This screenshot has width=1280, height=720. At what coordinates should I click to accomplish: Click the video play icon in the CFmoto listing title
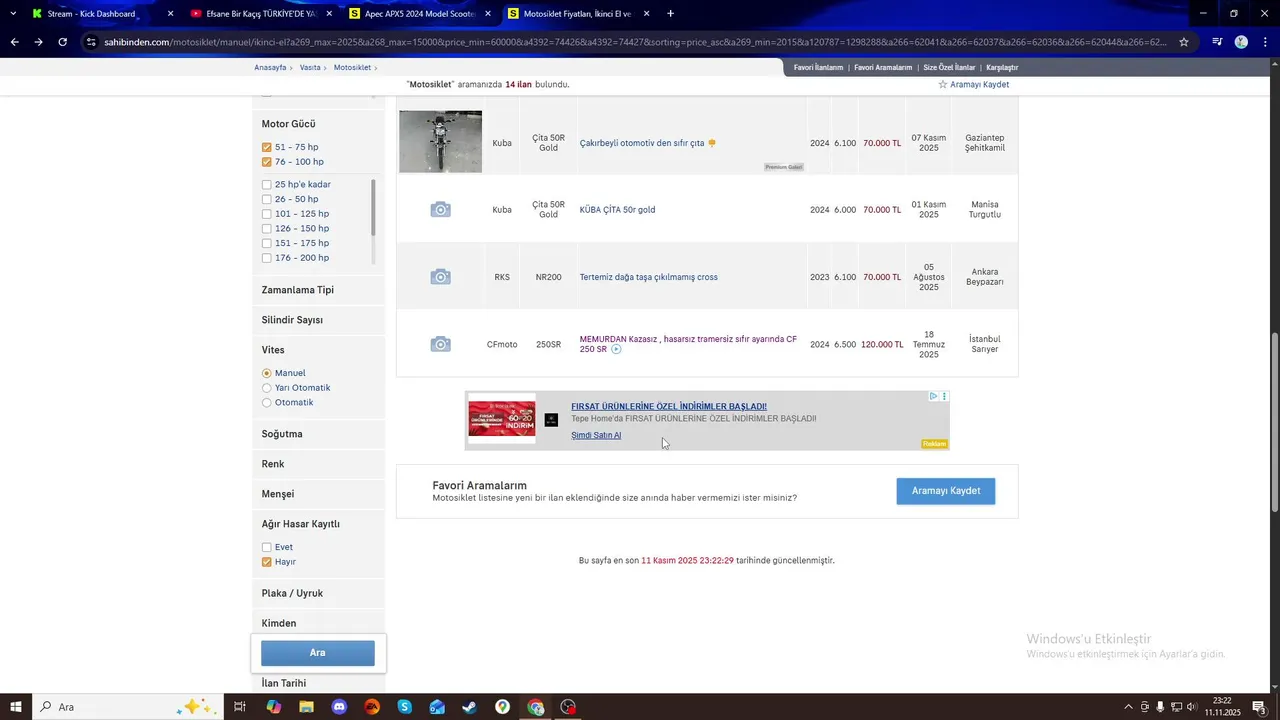616,349
